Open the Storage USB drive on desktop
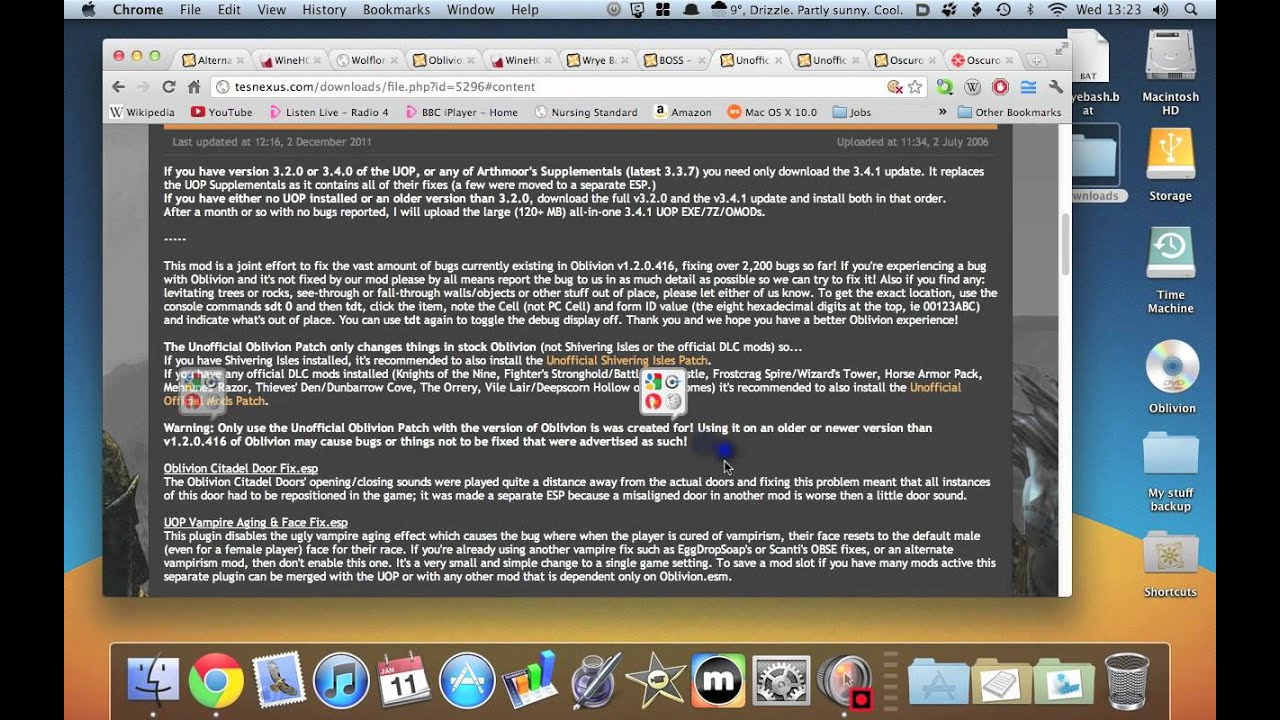The image size is (1280, 720). [1171, 165]
